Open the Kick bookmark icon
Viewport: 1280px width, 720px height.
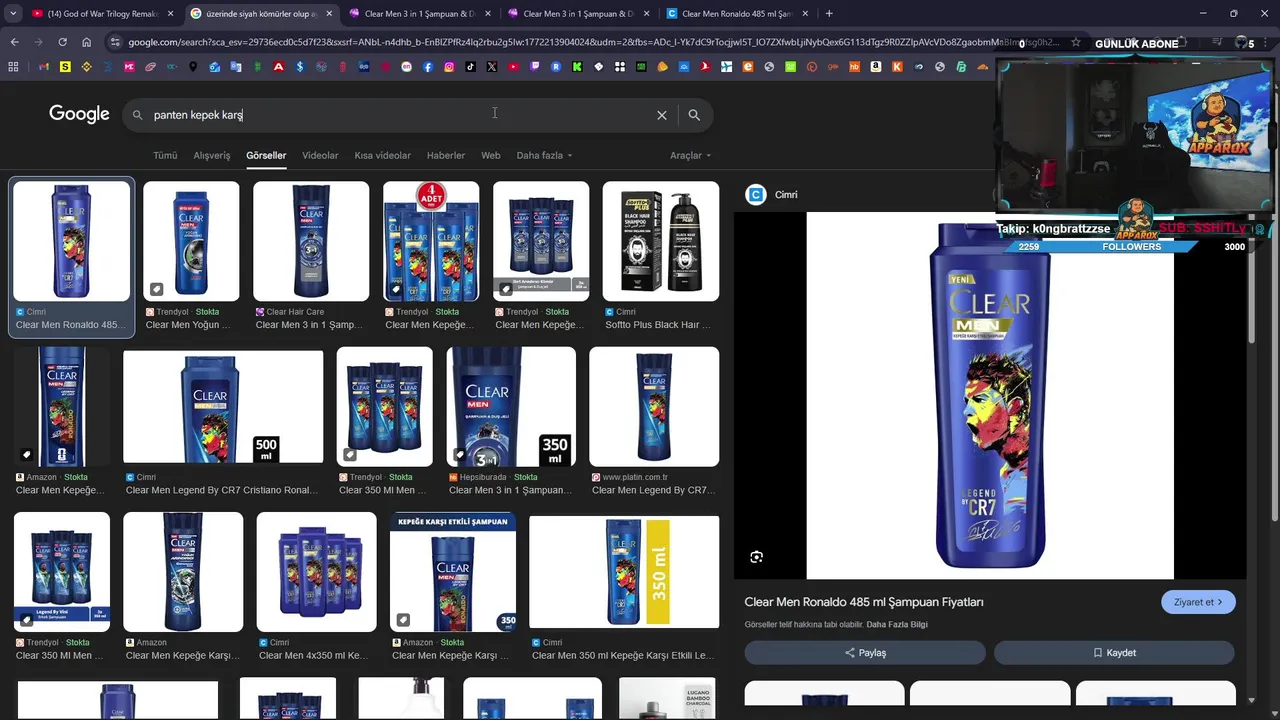(x=577, y=67)
